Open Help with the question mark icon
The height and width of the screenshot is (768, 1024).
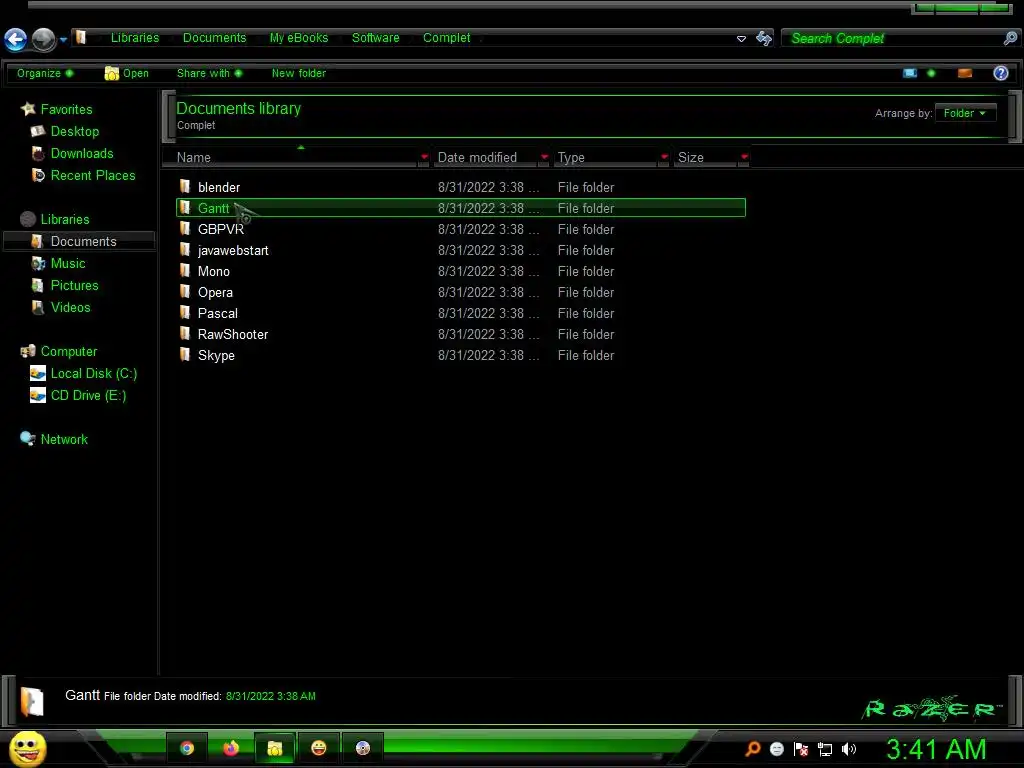coord(1000,73)
